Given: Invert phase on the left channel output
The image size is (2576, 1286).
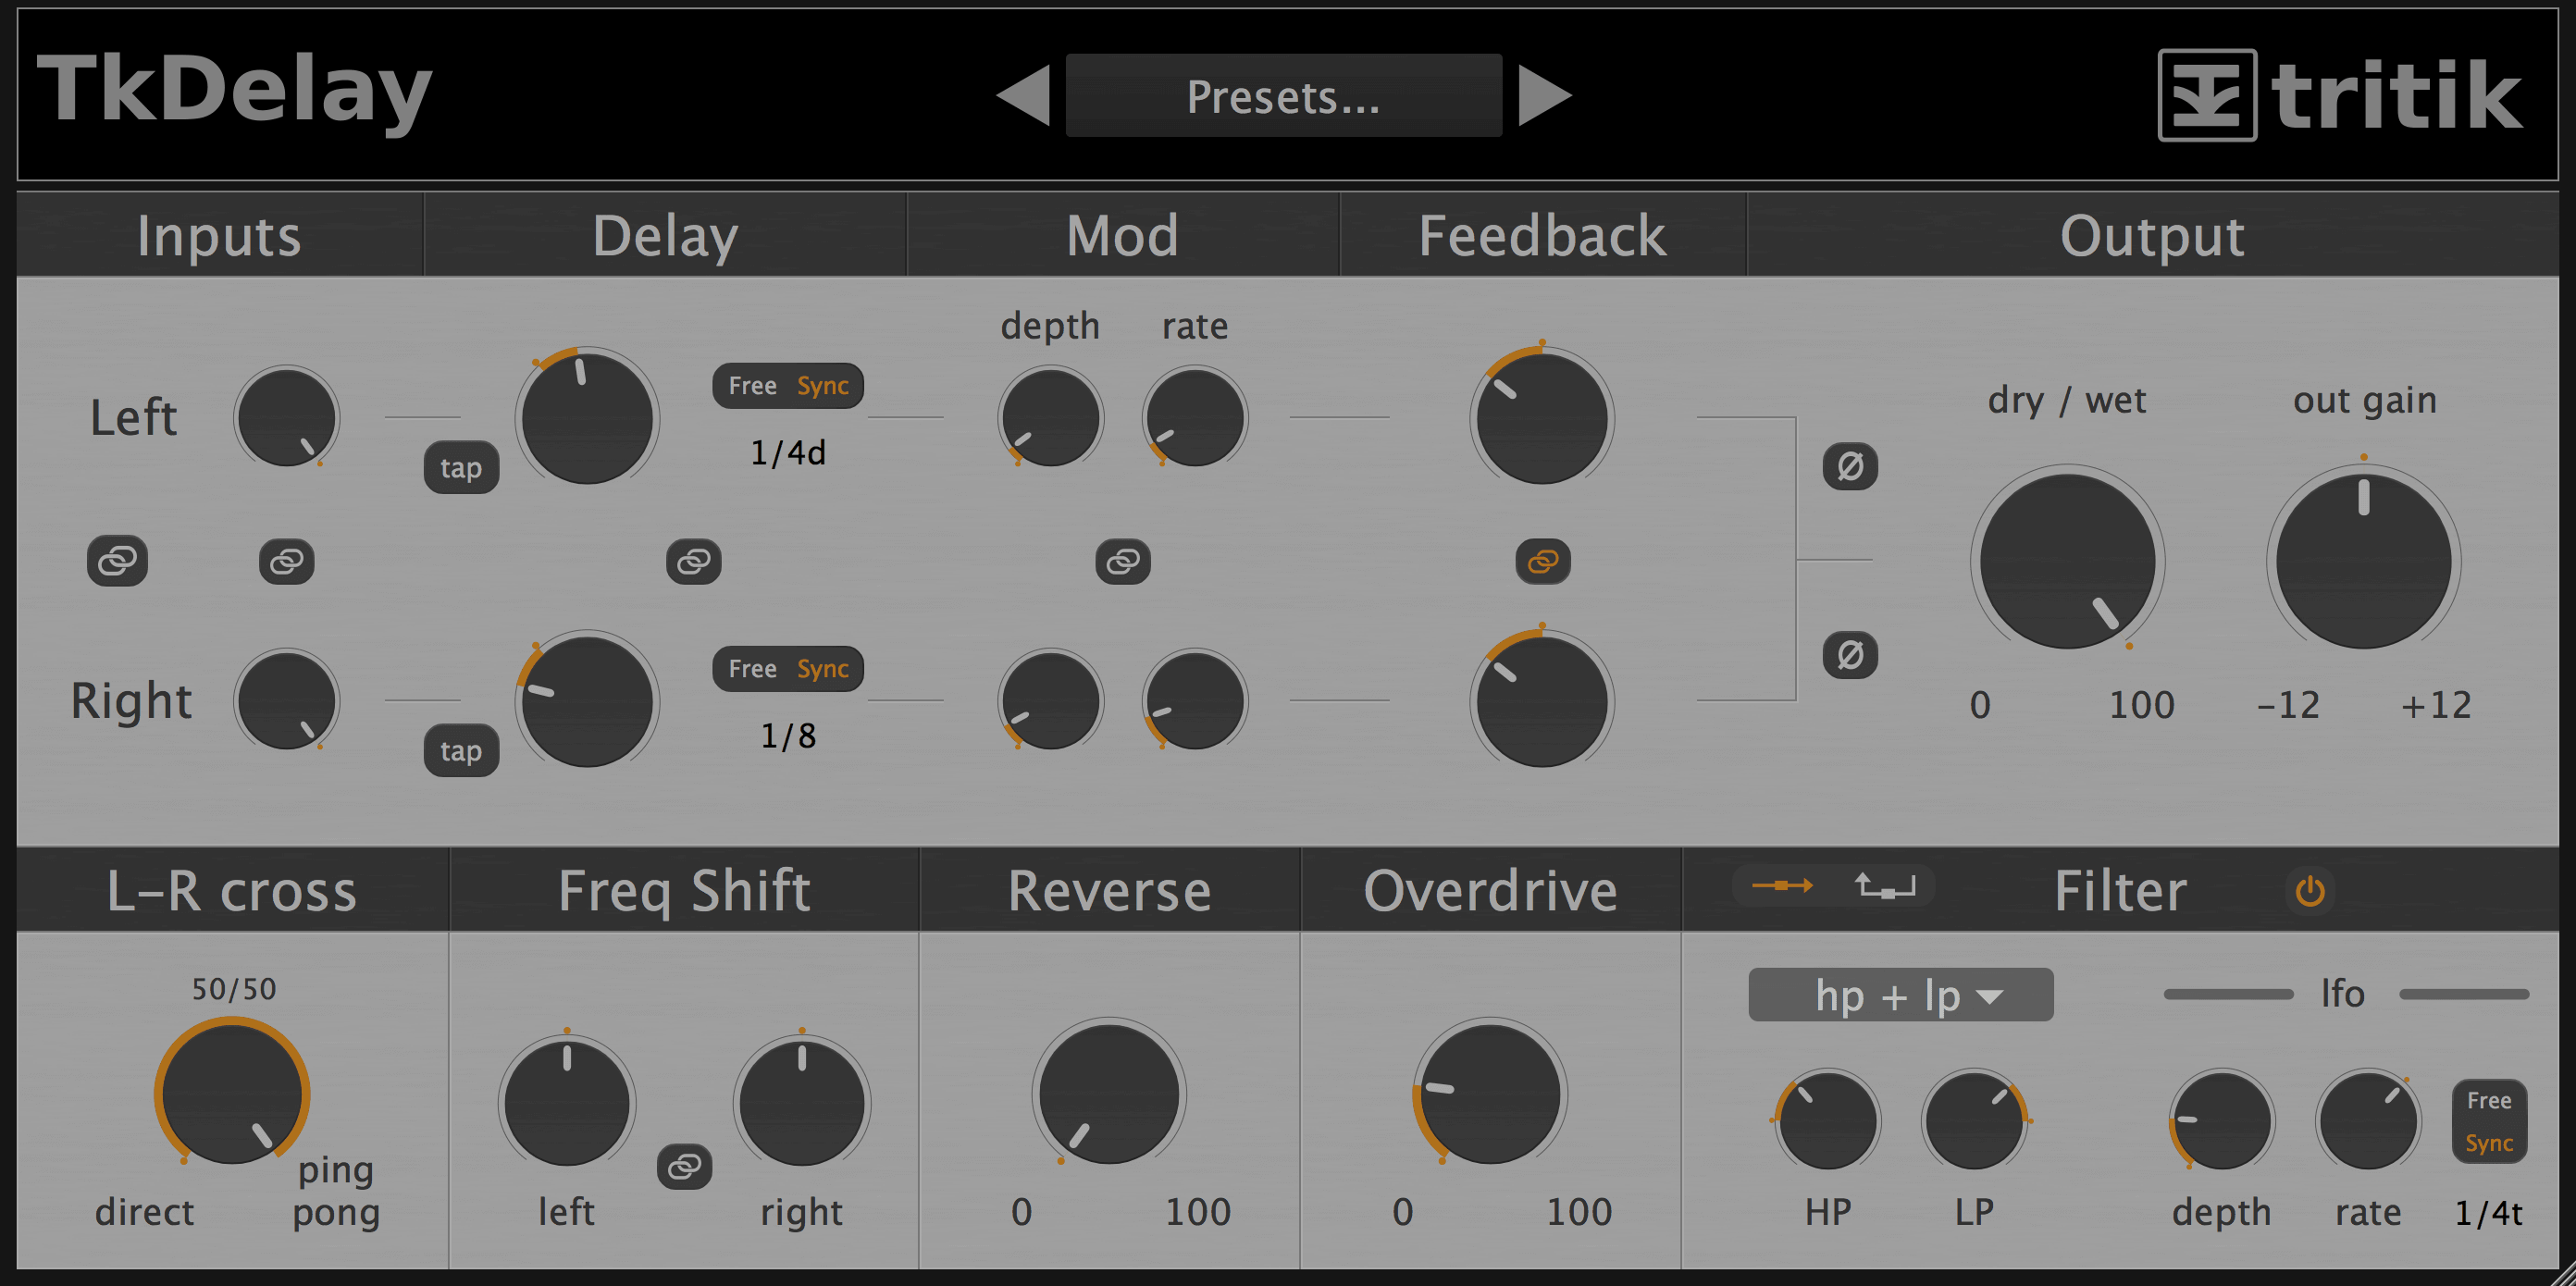Looking at the screenshot, I should click(1849, 466).
